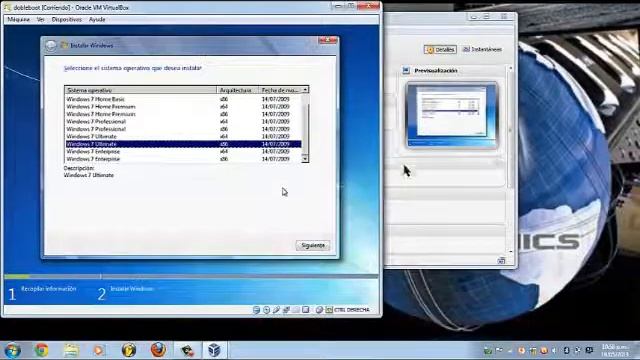Select Windows 7 Professional x64 row

click(183, 122)
